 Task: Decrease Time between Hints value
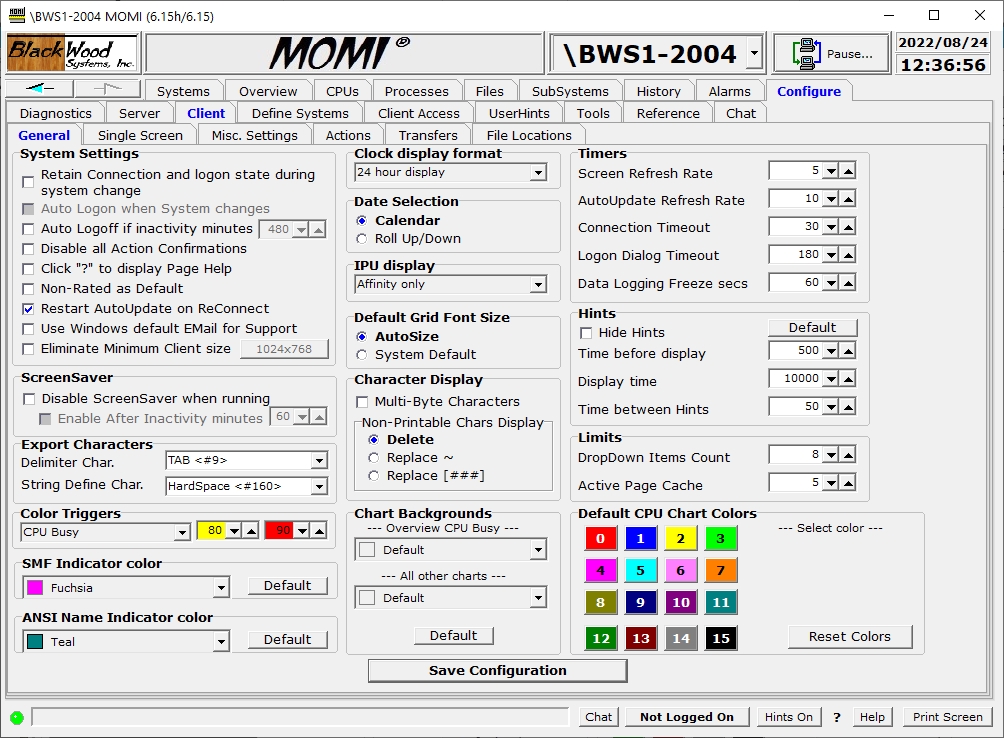(831, 406)
